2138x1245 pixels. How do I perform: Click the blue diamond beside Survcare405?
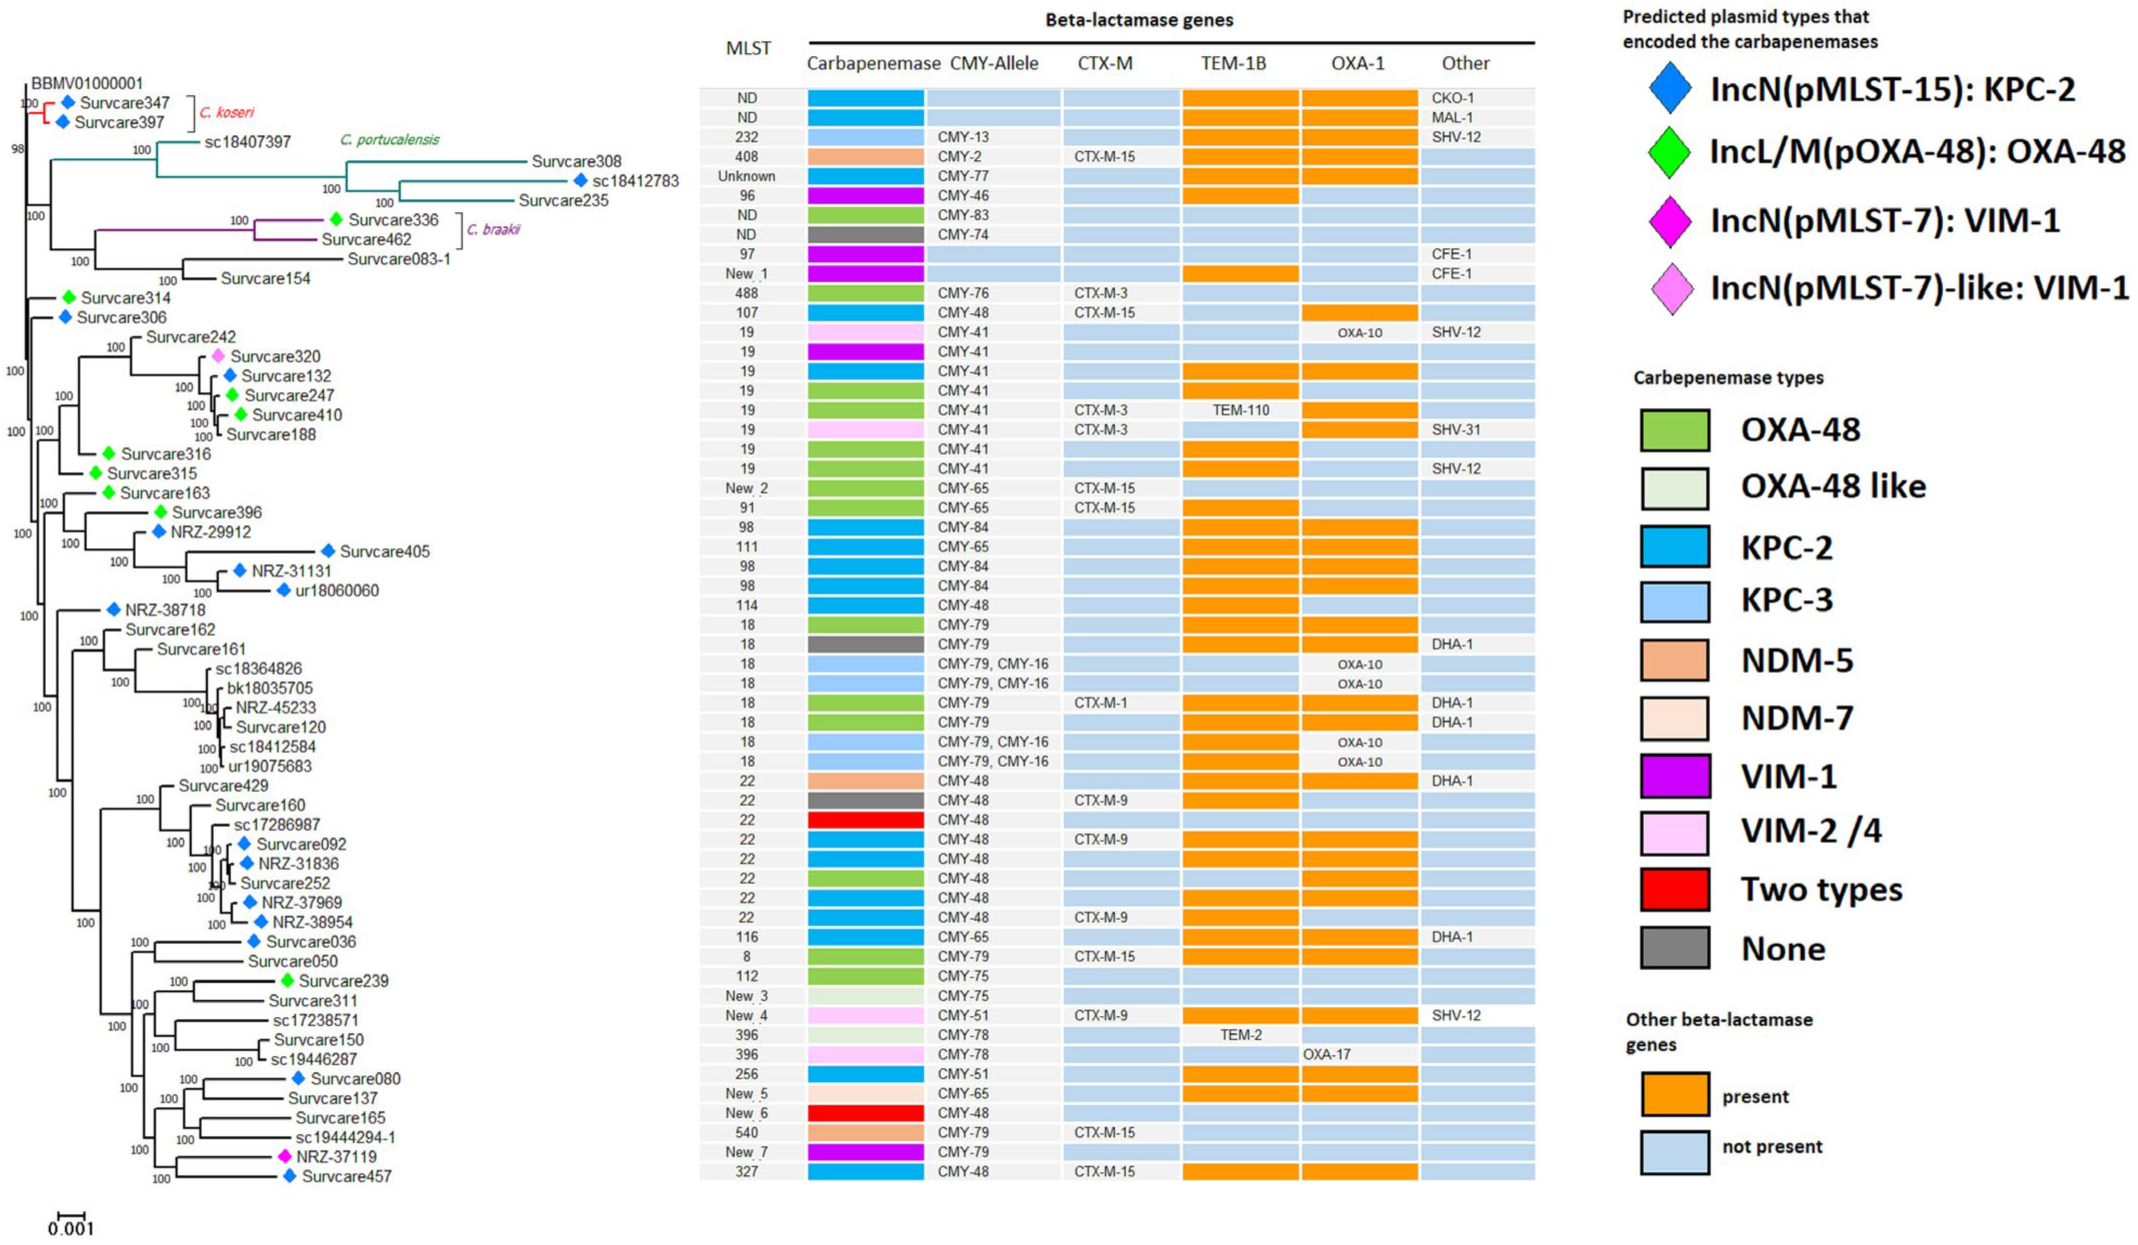[x=328, y=551]
